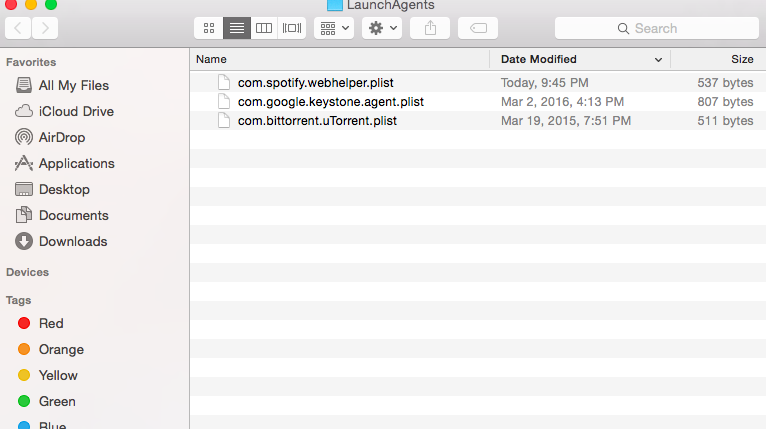Viewport: 766px width, 429px height.
Task: Click the Desktop sidebar icon
Action: 23,189
